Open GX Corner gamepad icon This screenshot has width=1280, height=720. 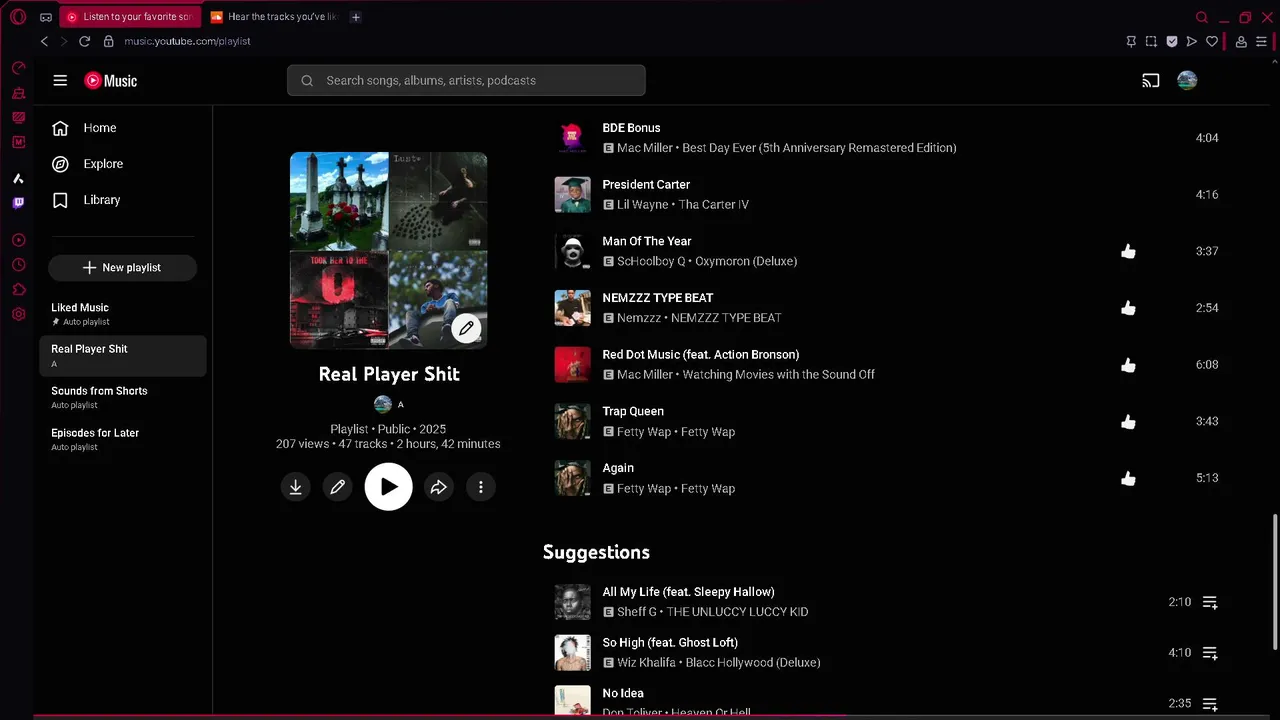click(x=46, y=17)
